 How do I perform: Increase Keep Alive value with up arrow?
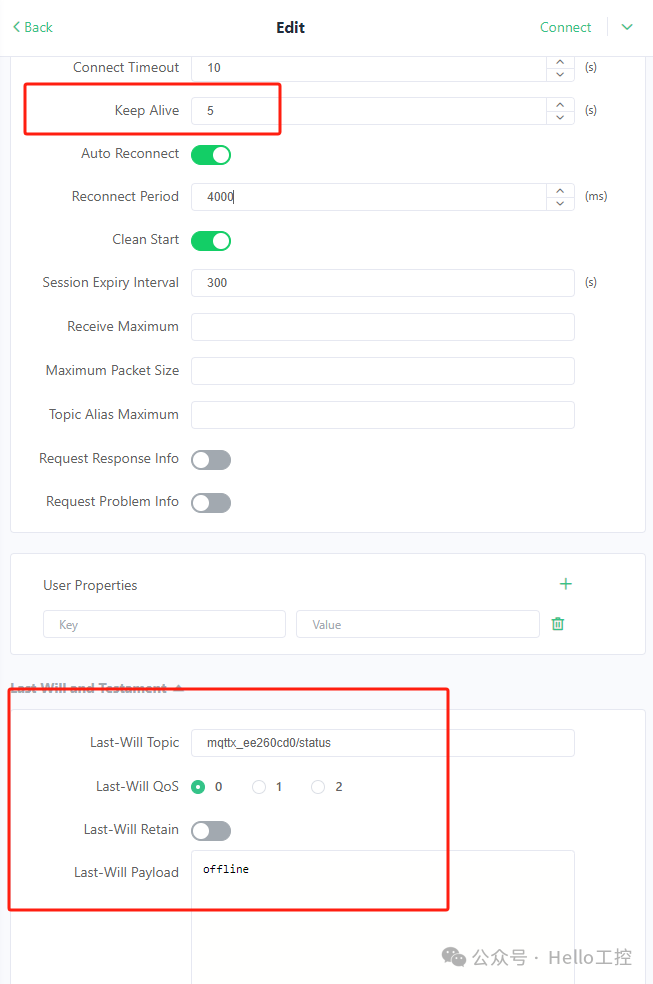[x=560, y=104]
